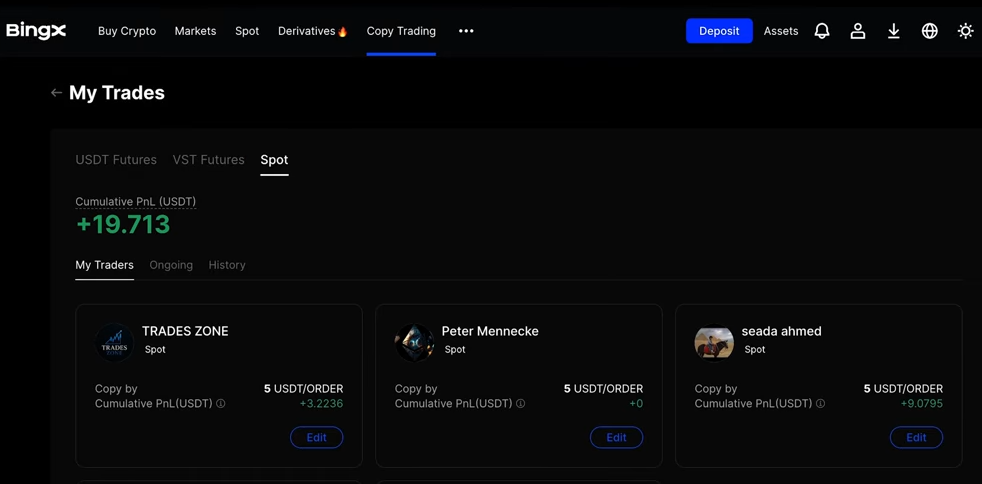Open the Buy Crypto menu
Screen dimensions: 982x484
(x=127, y=31)
